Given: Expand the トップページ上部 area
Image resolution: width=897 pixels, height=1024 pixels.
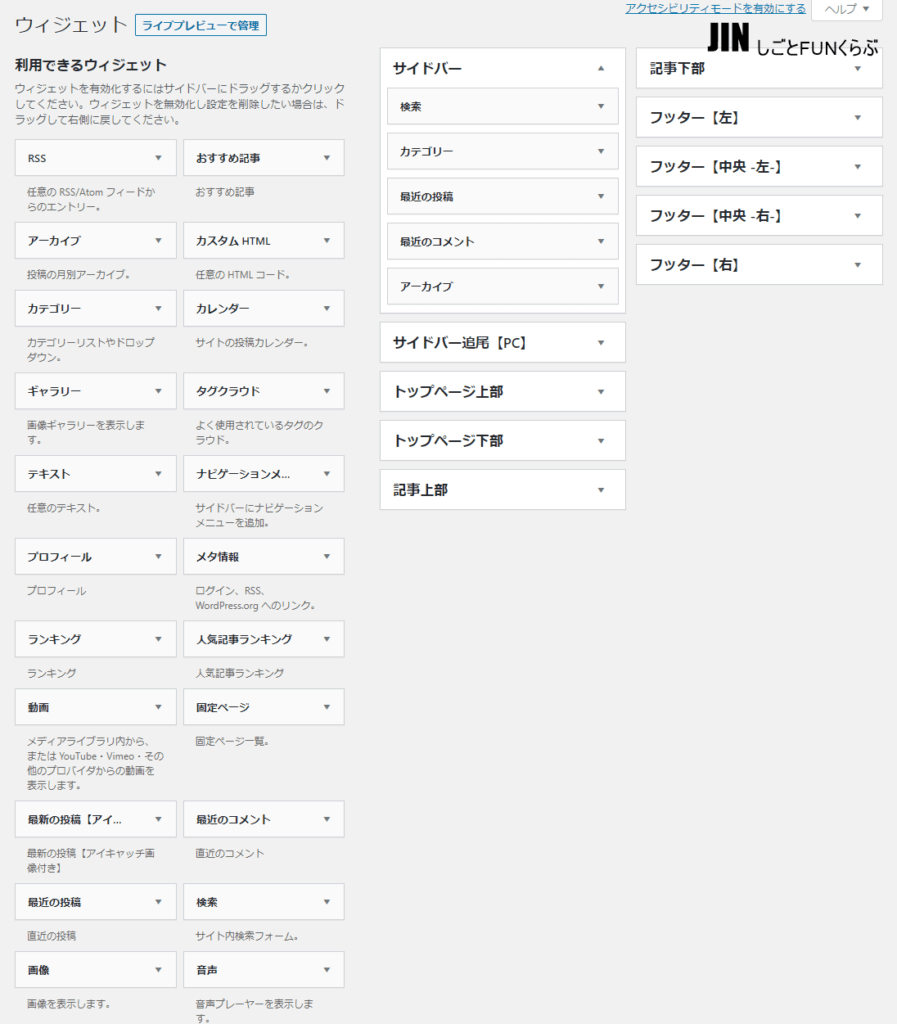Looking at the screenshot, I should pos(601,392).
